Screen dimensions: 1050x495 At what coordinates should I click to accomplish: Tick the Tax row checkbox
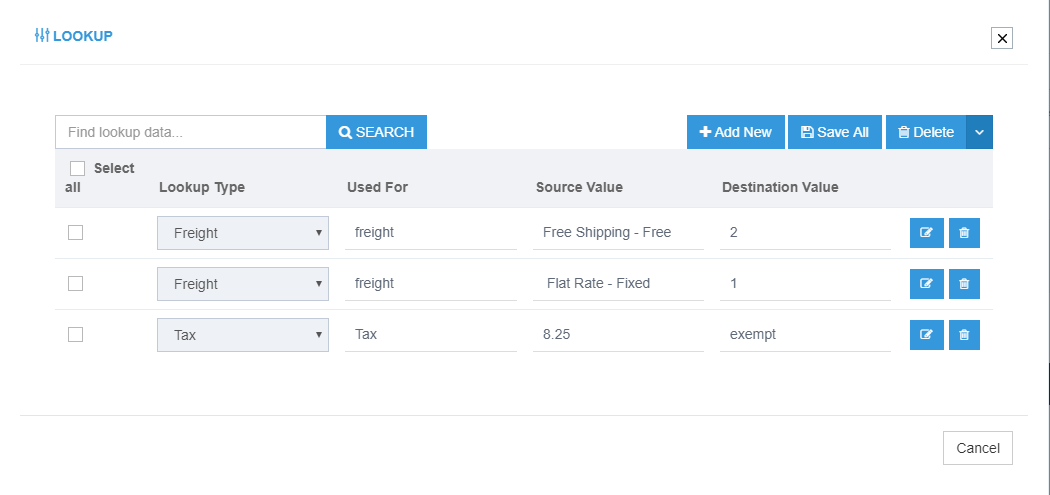pyautogui.click(x=75, y=335)
